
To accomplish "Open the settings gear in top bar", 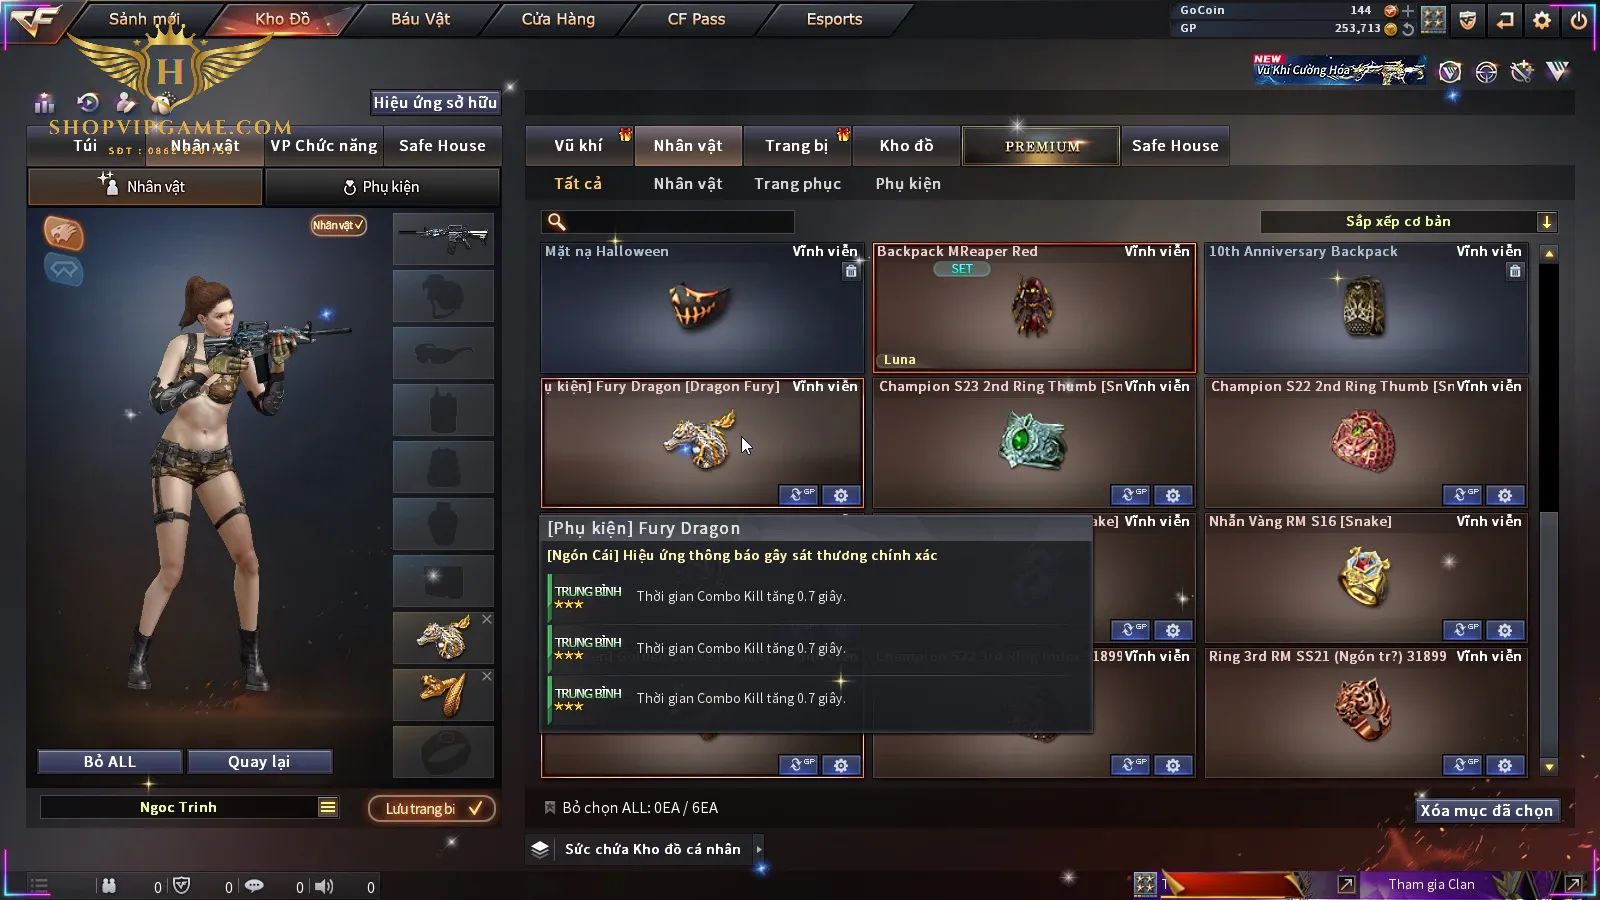I will pyautogui.click(x=1542, y=19).
